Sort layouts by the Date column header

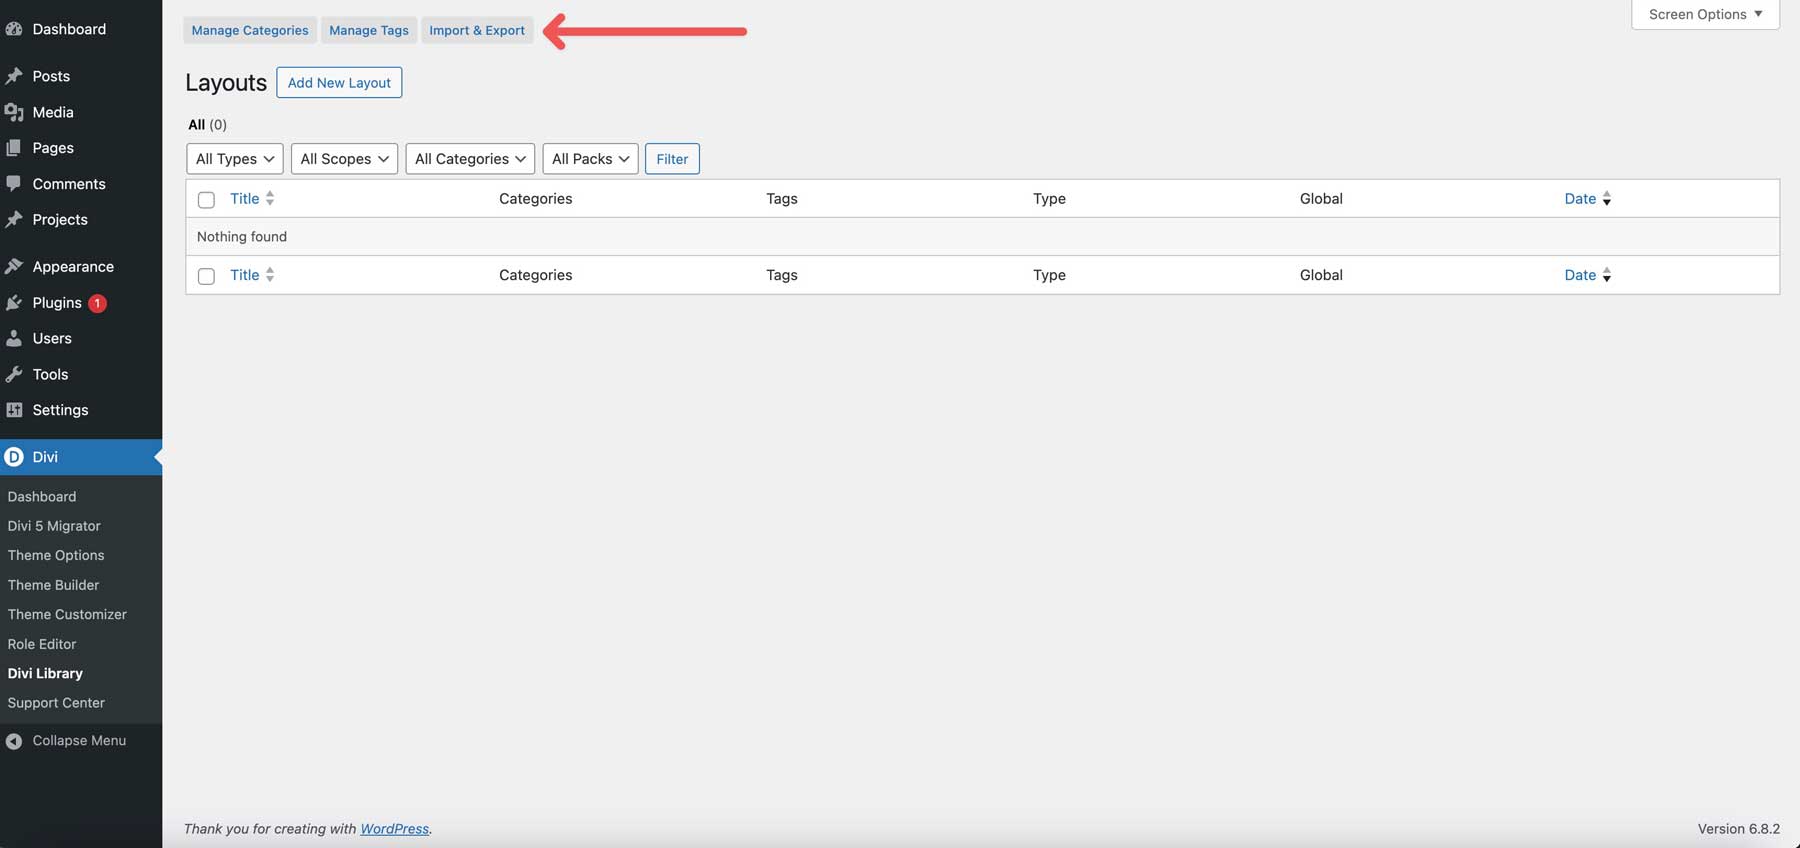1580,199
